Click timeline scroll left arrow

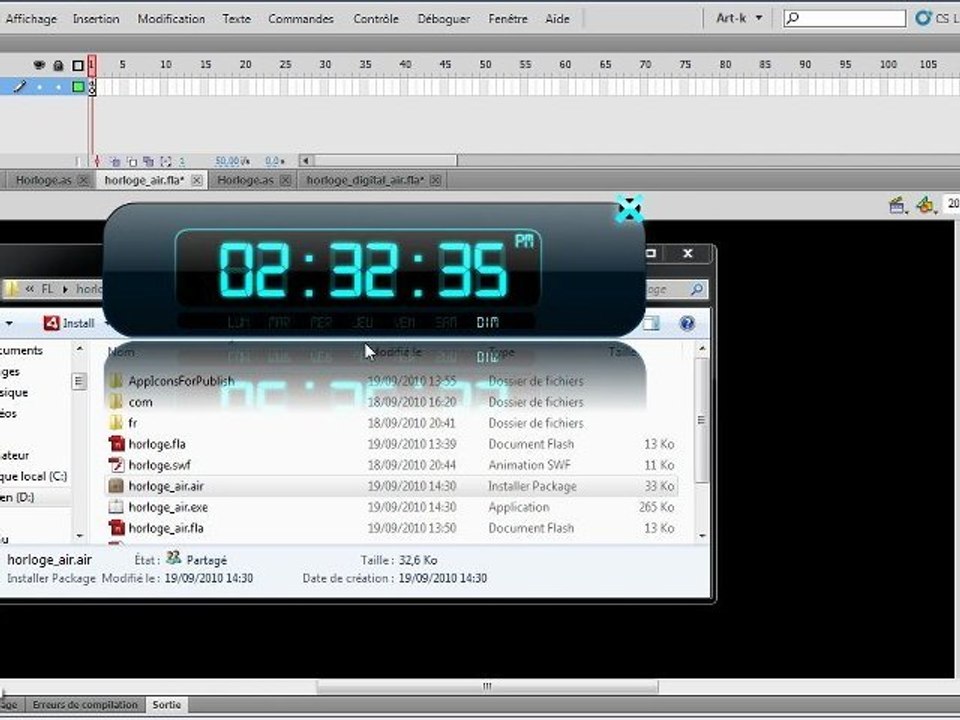306,161
